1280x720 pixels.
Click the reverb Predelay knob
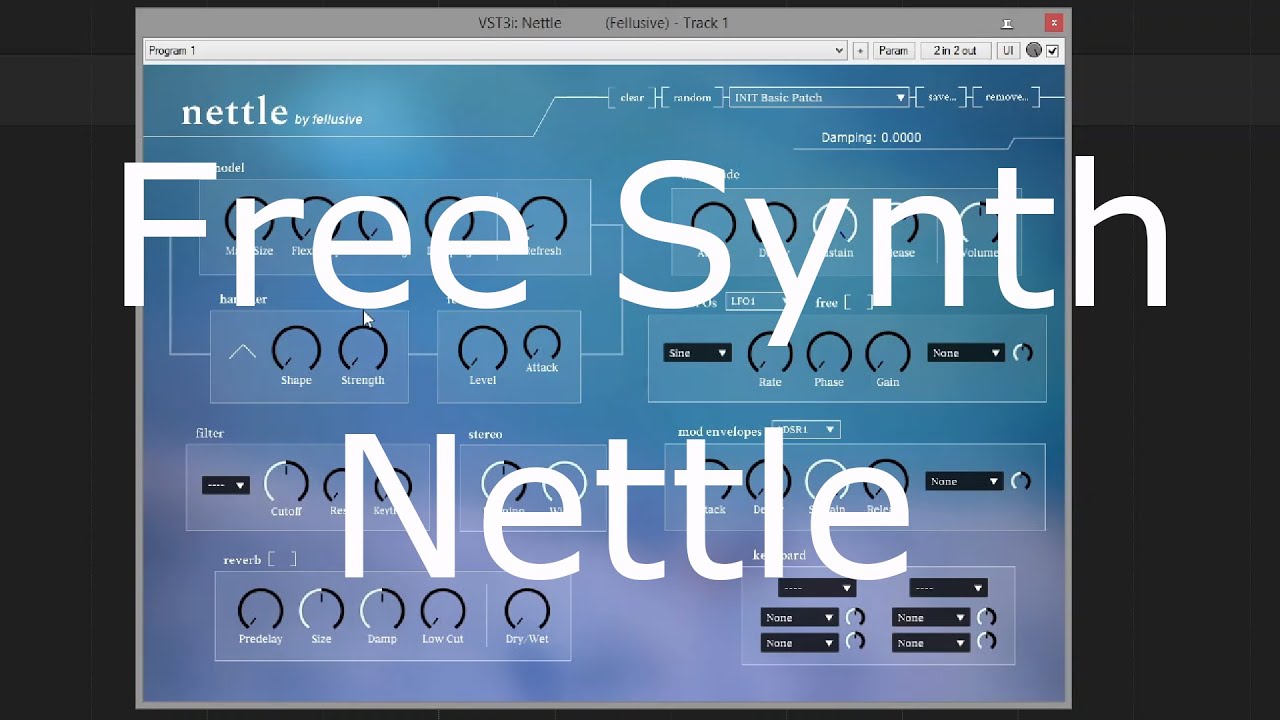coord(260,610)
